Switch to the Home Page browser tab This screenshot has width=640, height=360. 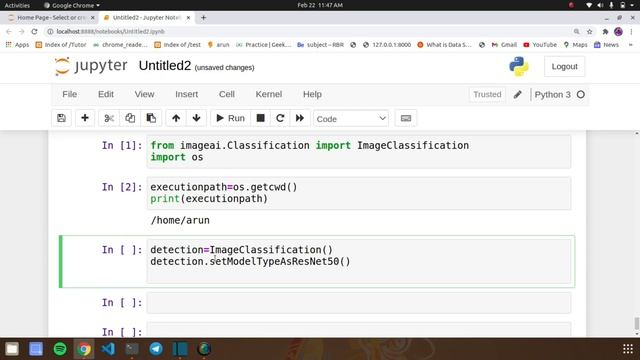(51, 18)
